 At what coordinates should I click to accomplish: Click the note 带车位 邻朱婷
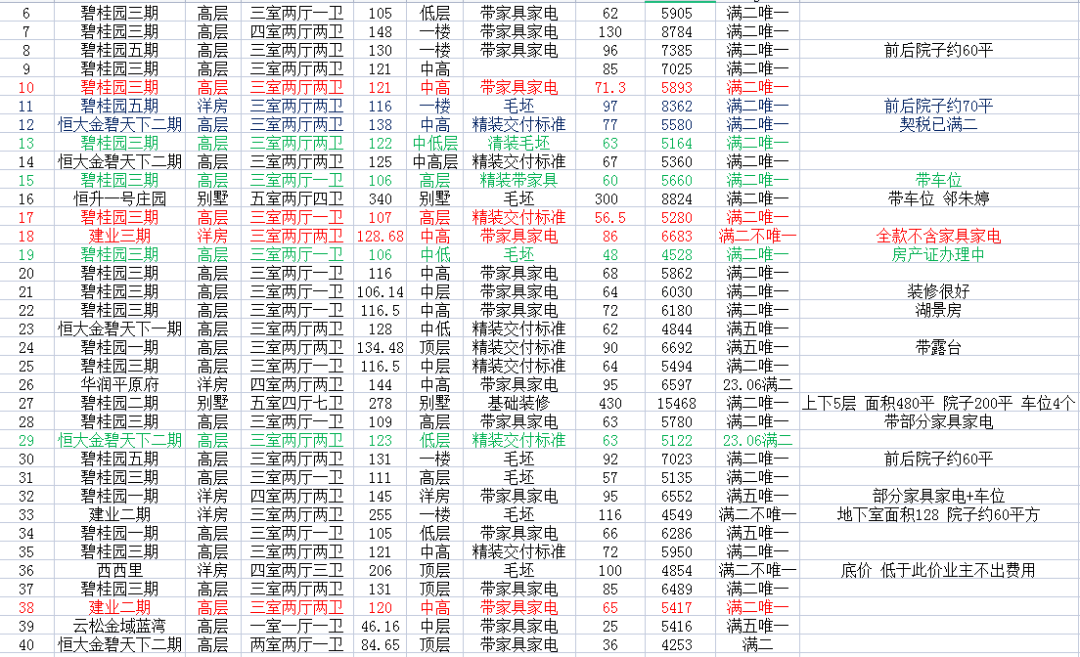pos(939,199)
